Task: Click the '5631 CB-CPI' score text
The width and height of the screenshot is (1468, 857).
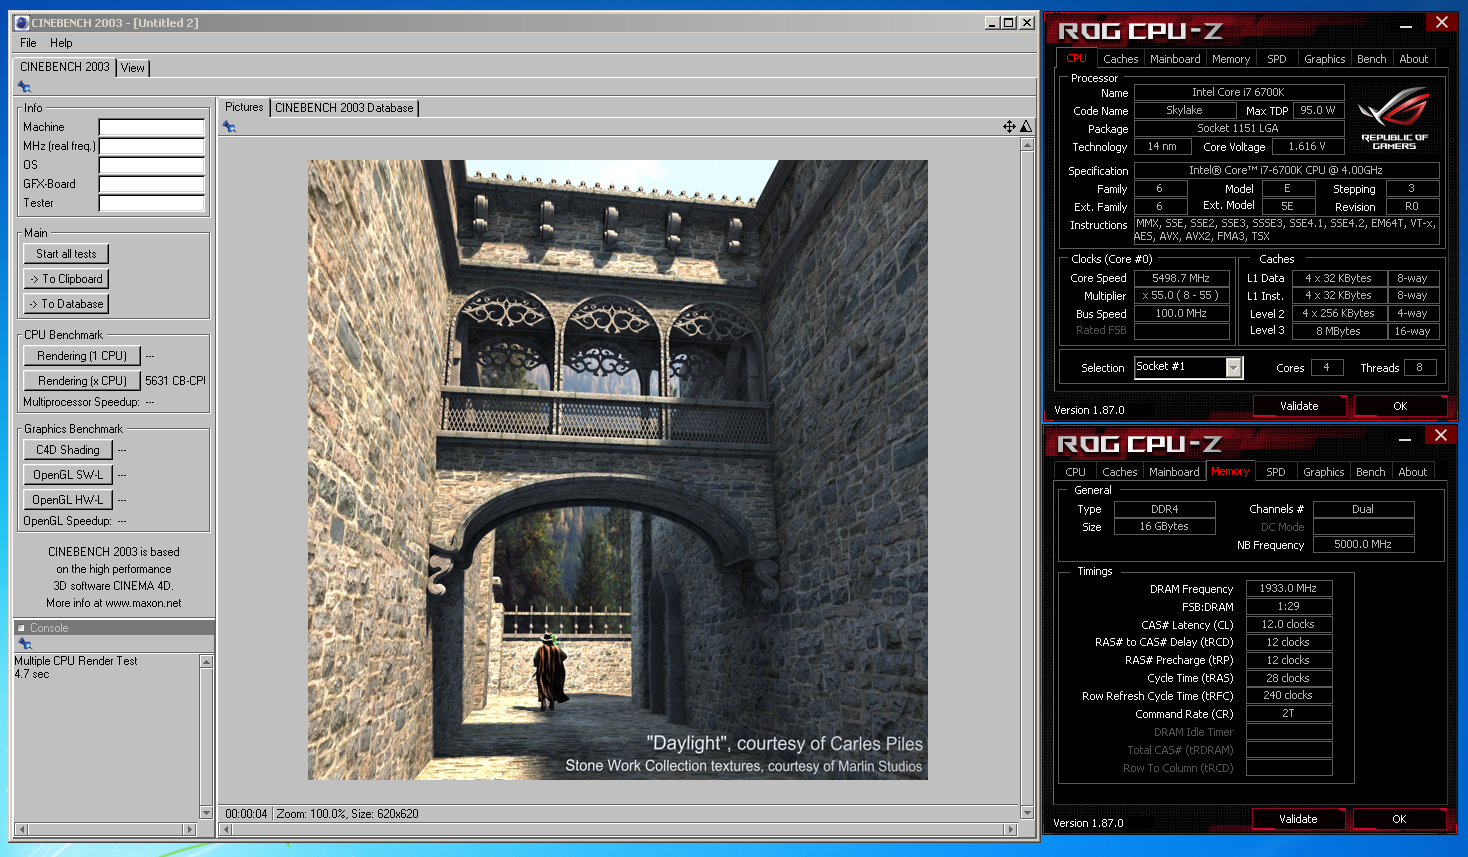Action: coord(175,381)
